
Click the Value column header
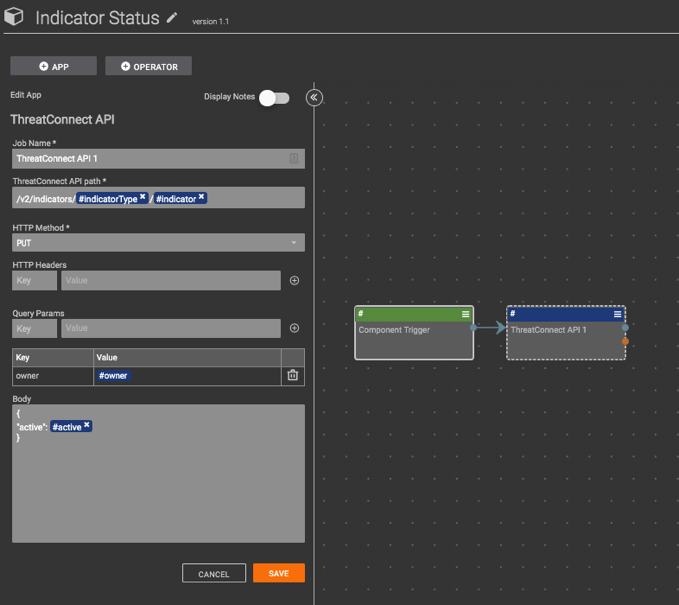[187, 358]
